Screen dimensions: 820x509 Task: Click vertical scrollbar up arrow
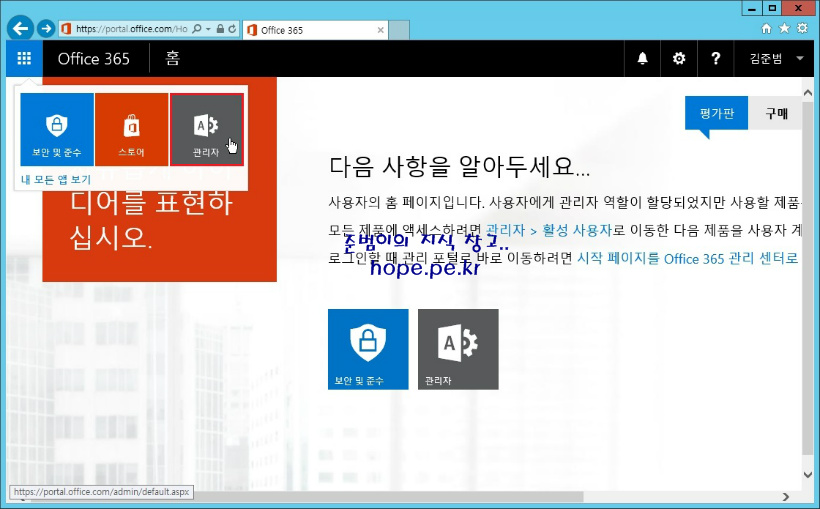[x=807, y=93]
